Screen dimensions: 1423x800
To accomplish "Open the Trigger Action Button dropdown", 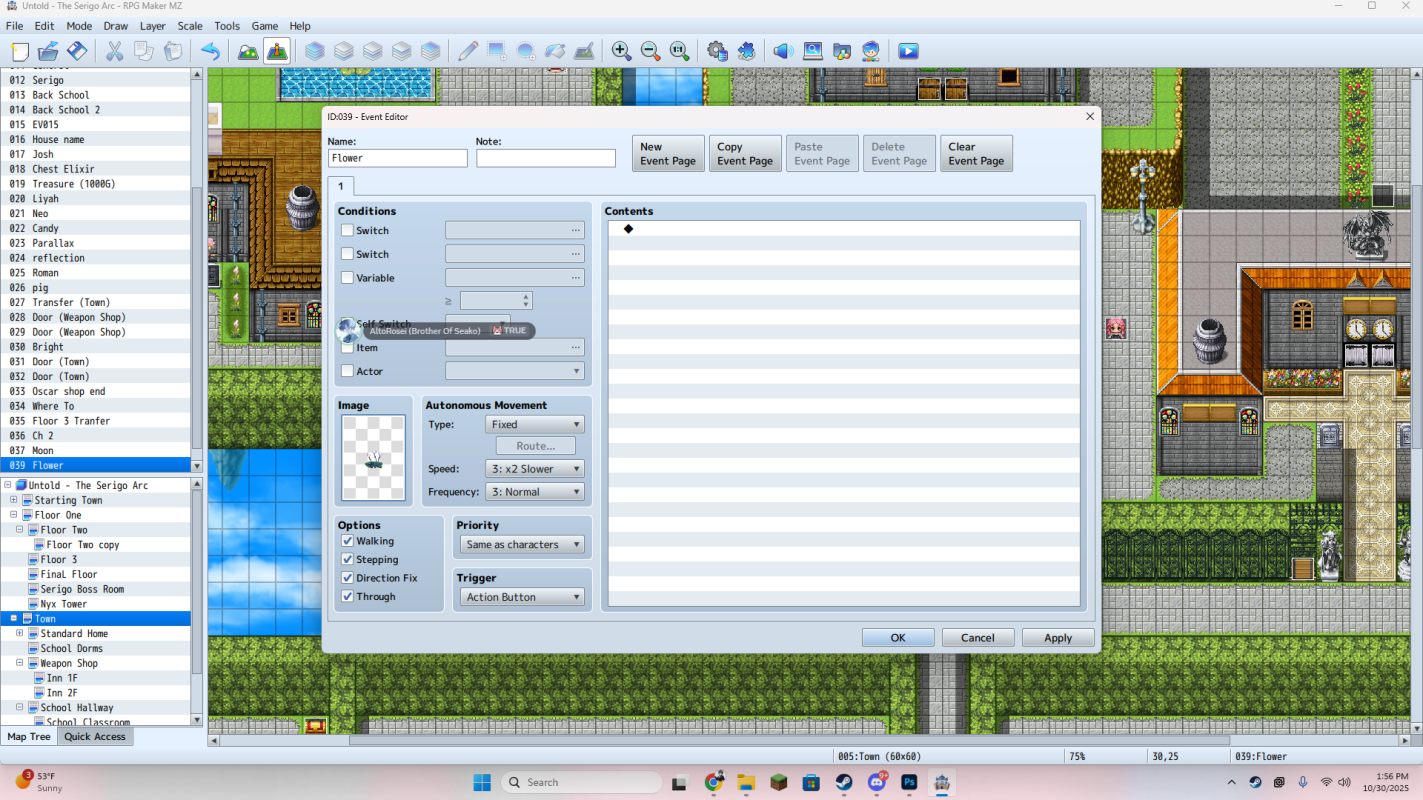I will [x=521, y=597].
